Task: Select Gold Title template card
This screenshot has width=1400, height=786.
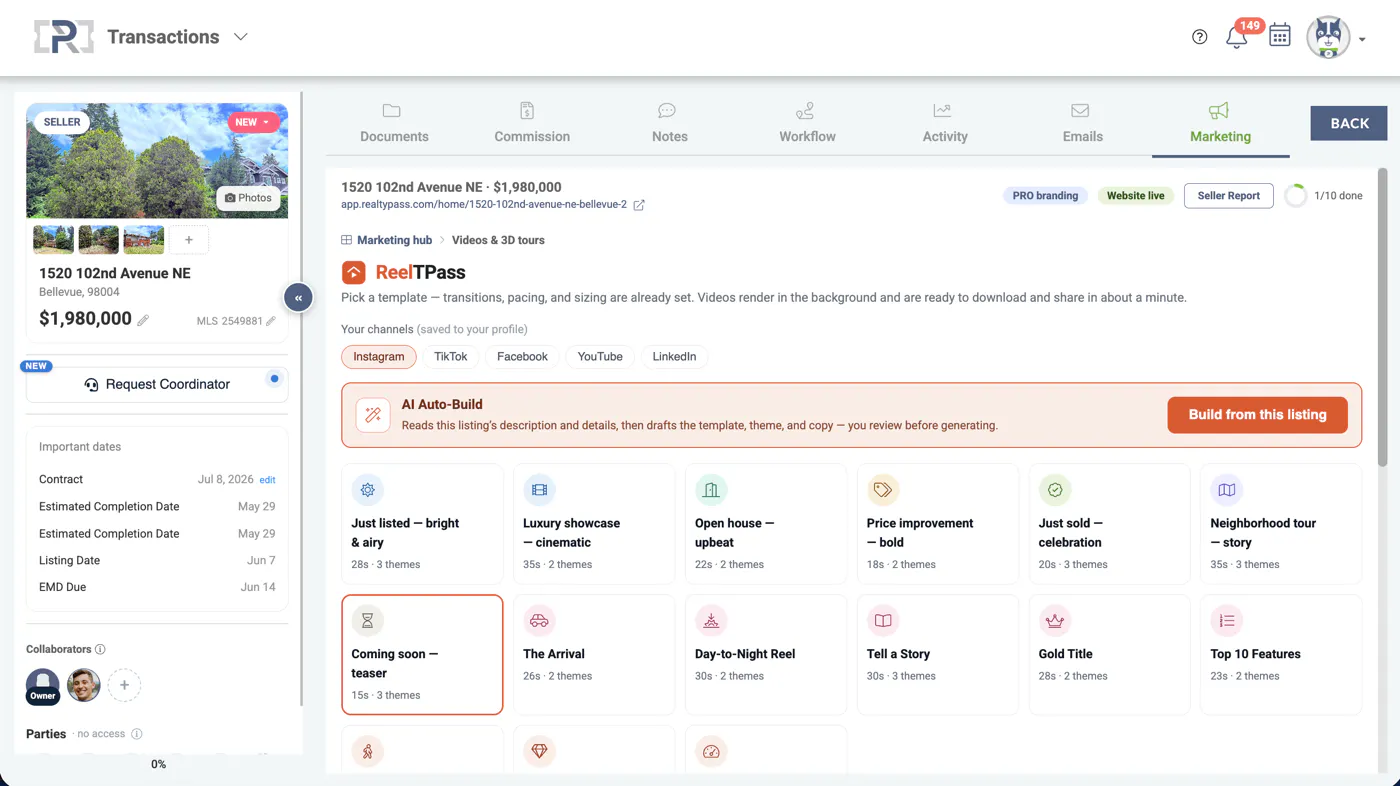Action: (1110, 655)
